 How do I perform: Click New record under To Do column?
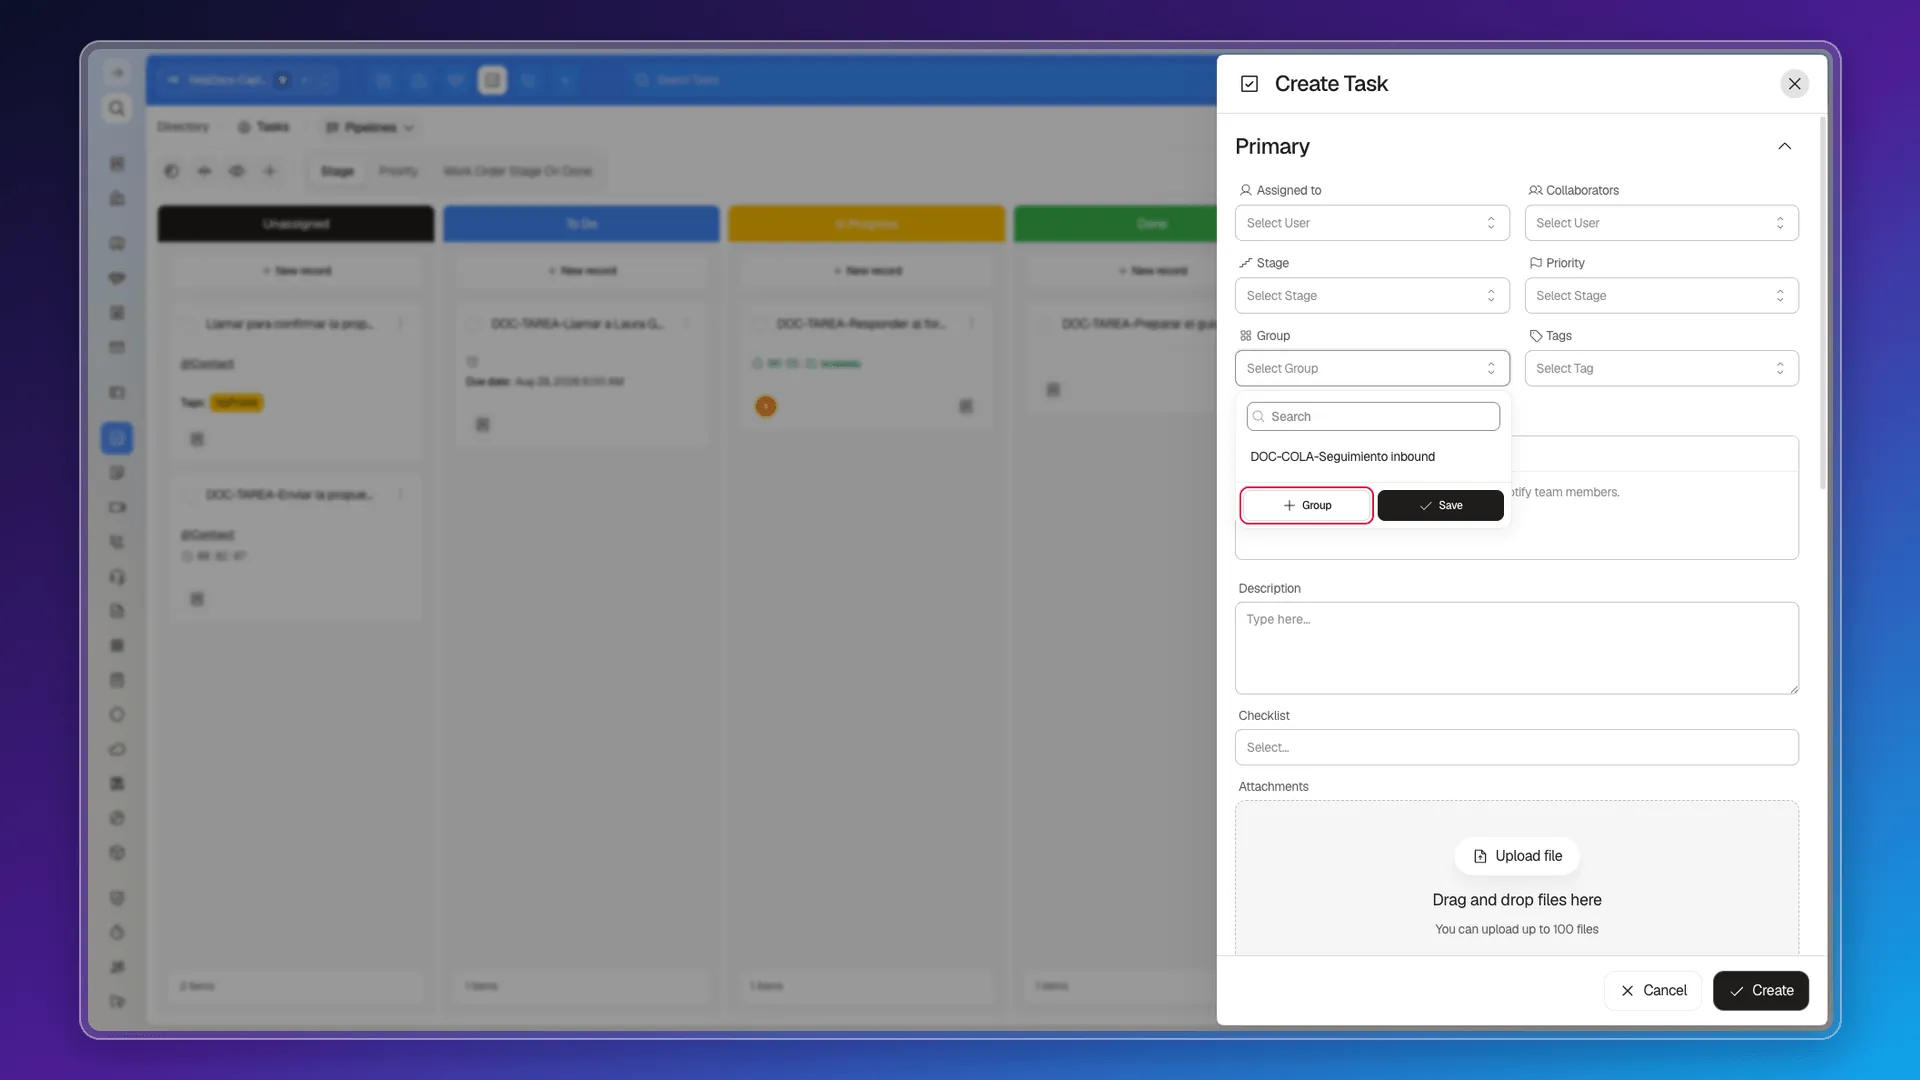pos(582,271)
